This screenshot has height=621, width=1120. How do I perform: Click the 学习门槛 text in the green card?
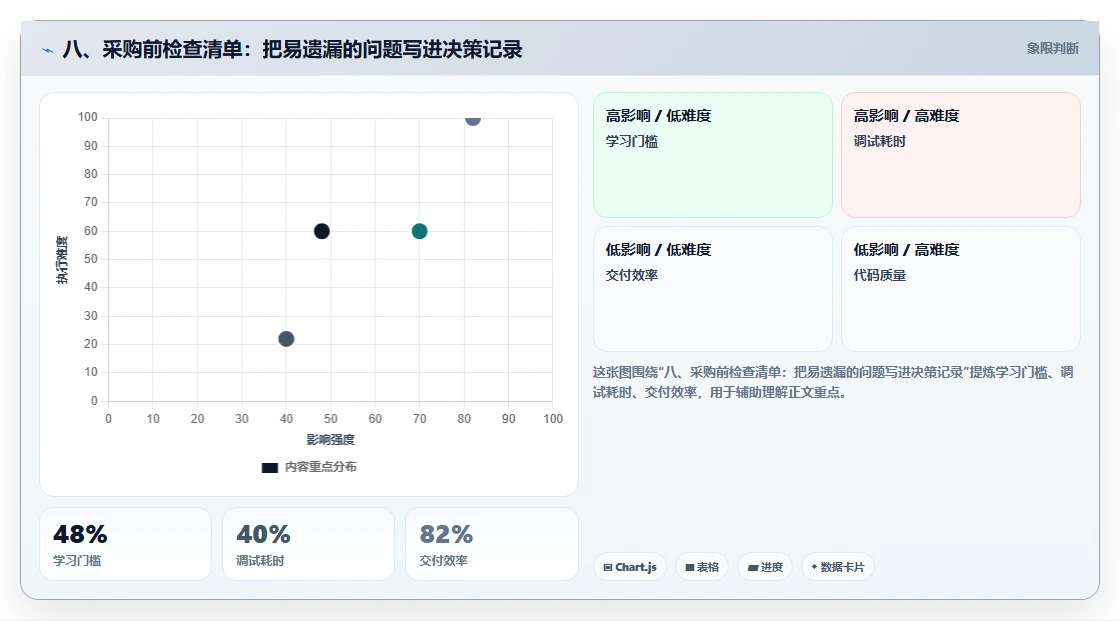tap(631, 141)
